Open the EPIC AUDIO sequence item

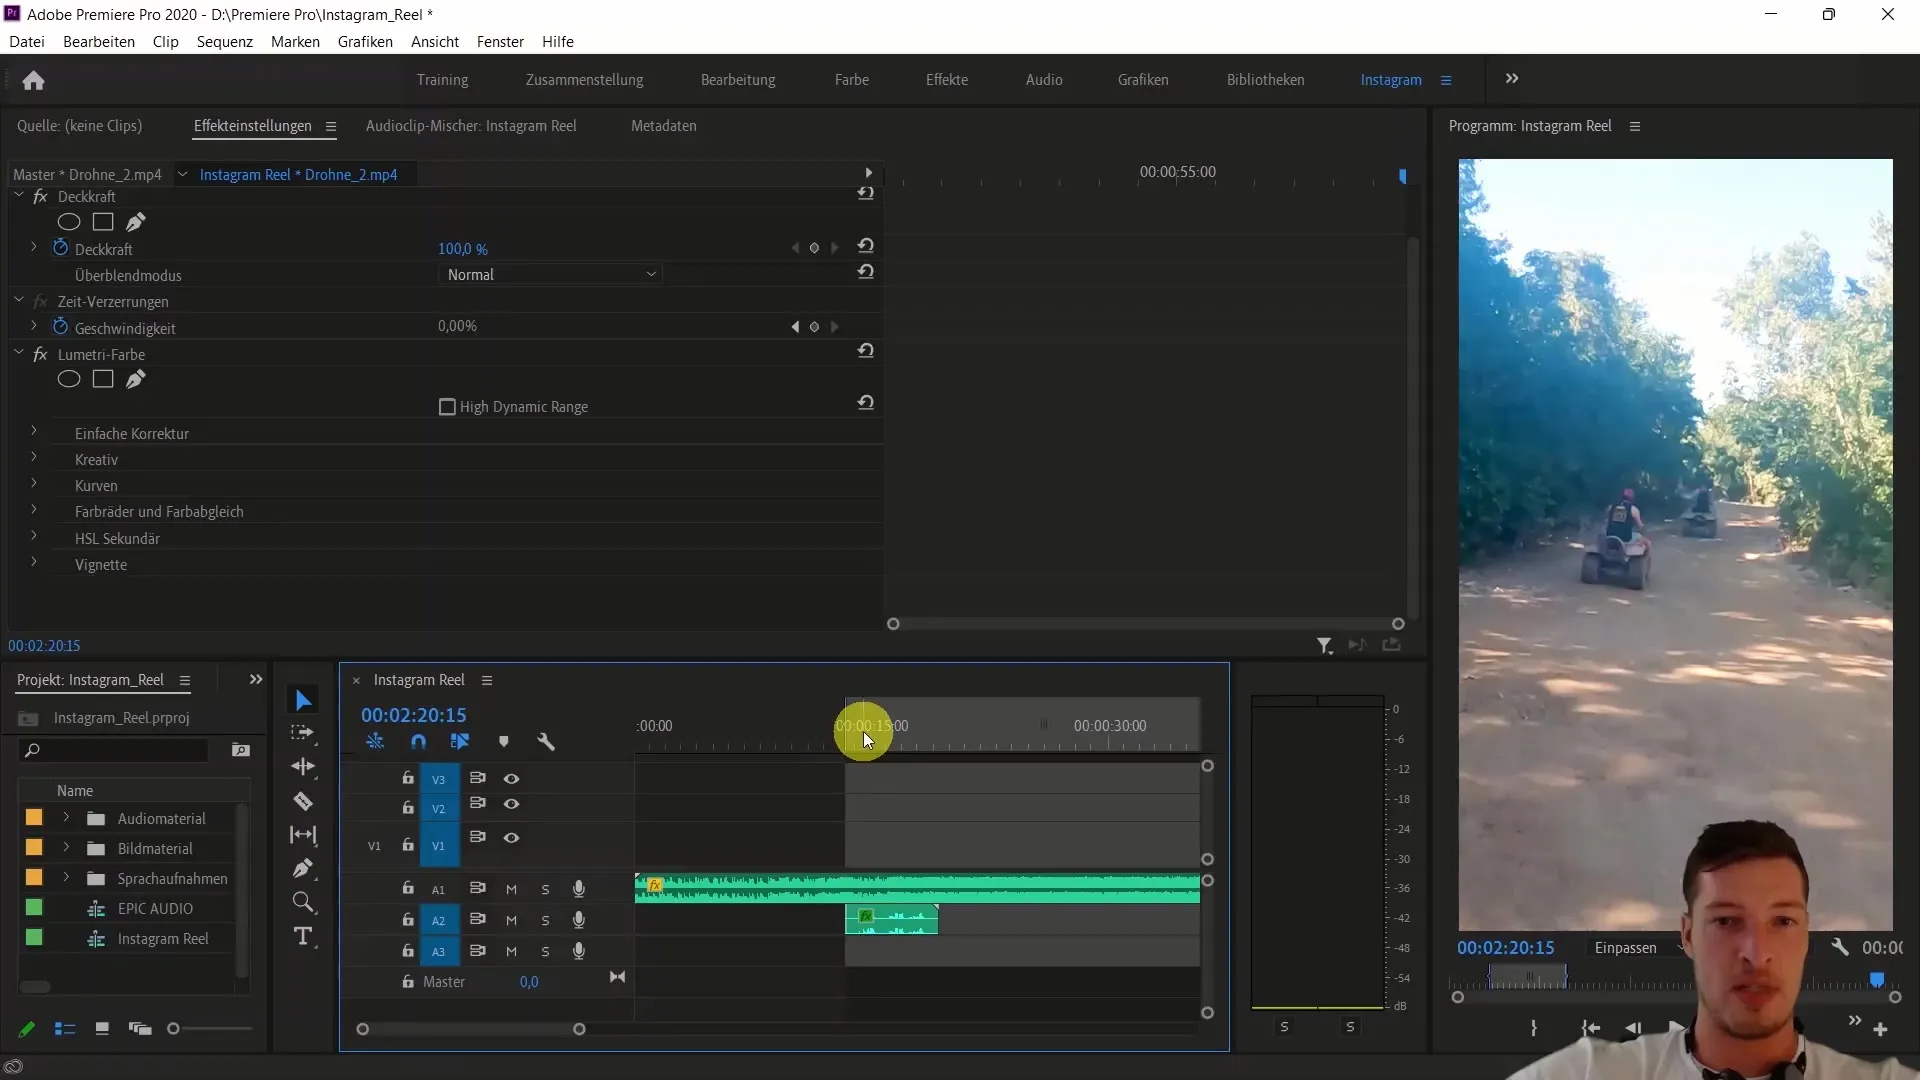click(155, 909)
